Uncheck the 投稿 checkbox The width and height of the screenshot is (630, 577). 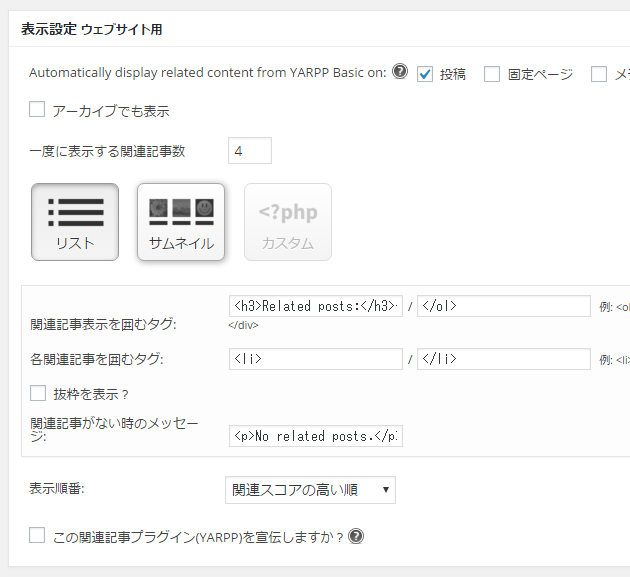425,73
